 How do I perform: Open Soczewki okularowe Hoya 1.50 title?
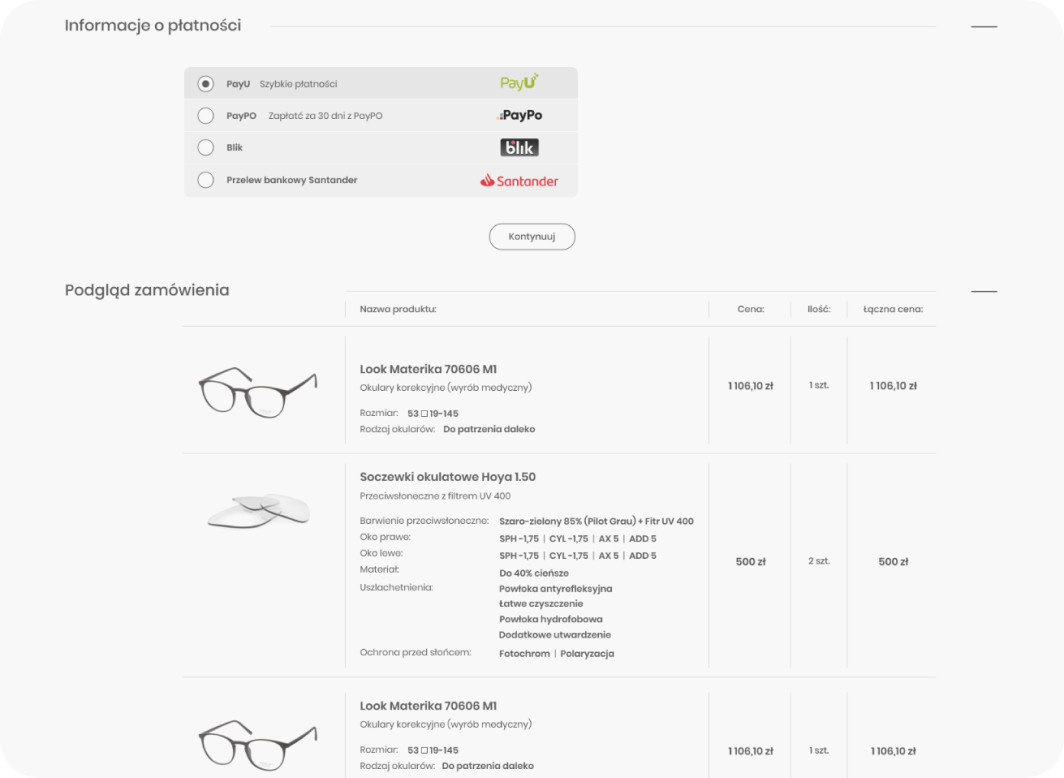tap(448, 477)
